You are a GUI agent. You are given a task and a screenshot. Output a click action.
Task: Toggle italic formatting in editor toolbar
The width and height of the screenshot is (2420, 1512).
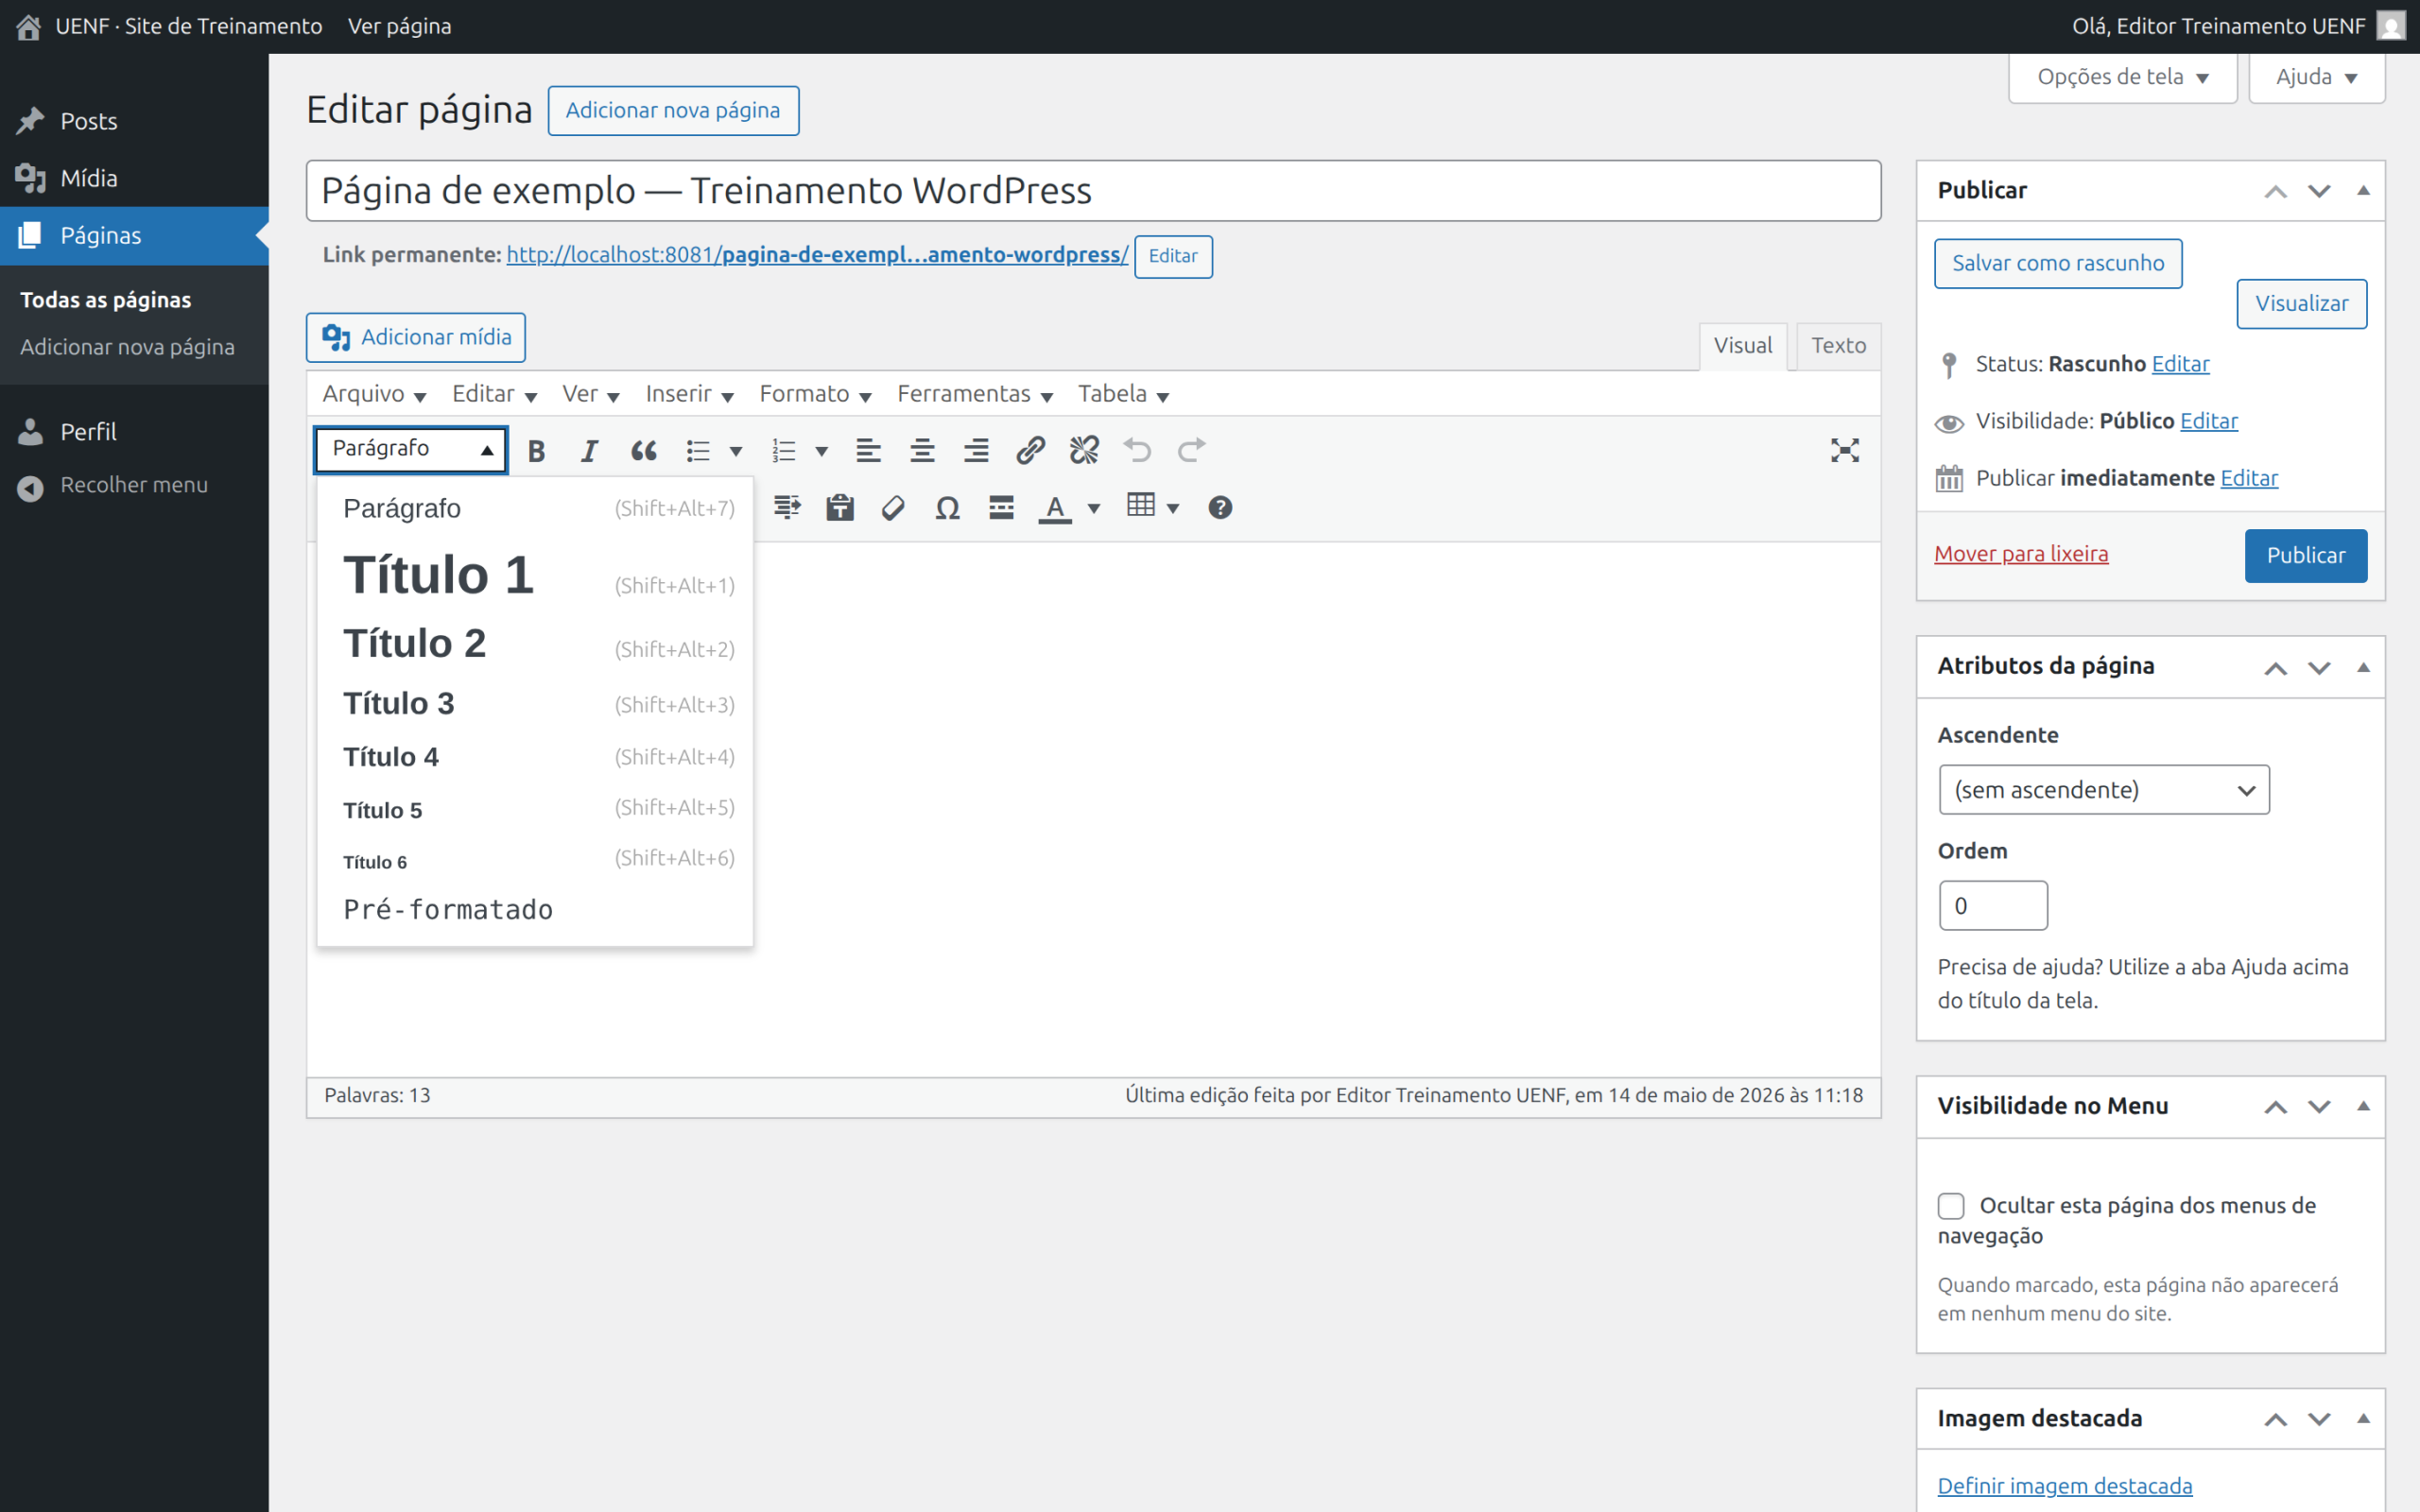point(589,451)
